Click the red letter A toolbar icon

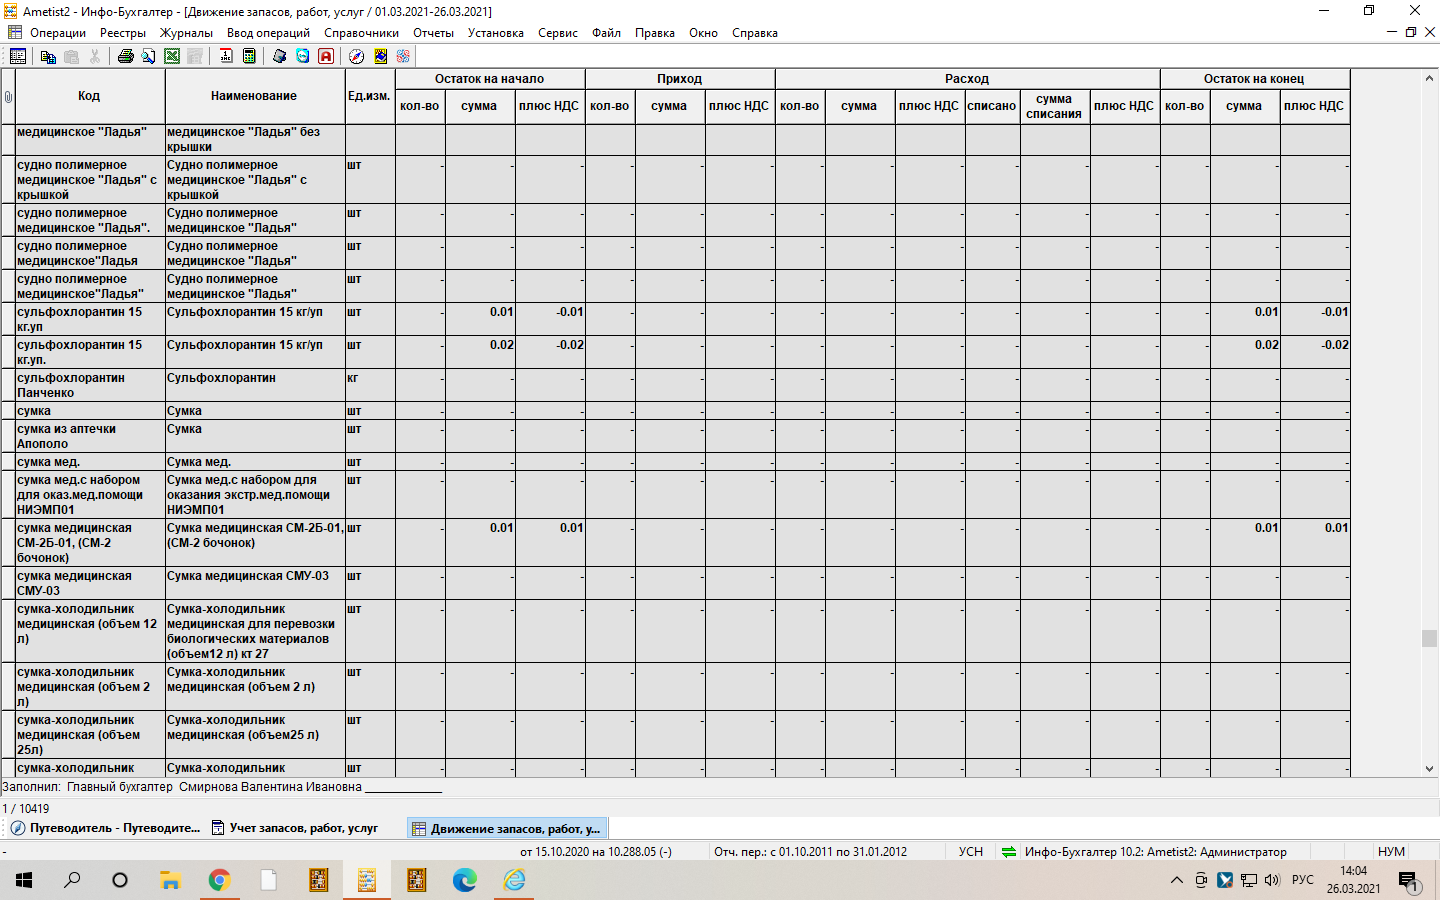tap(326, 57)
